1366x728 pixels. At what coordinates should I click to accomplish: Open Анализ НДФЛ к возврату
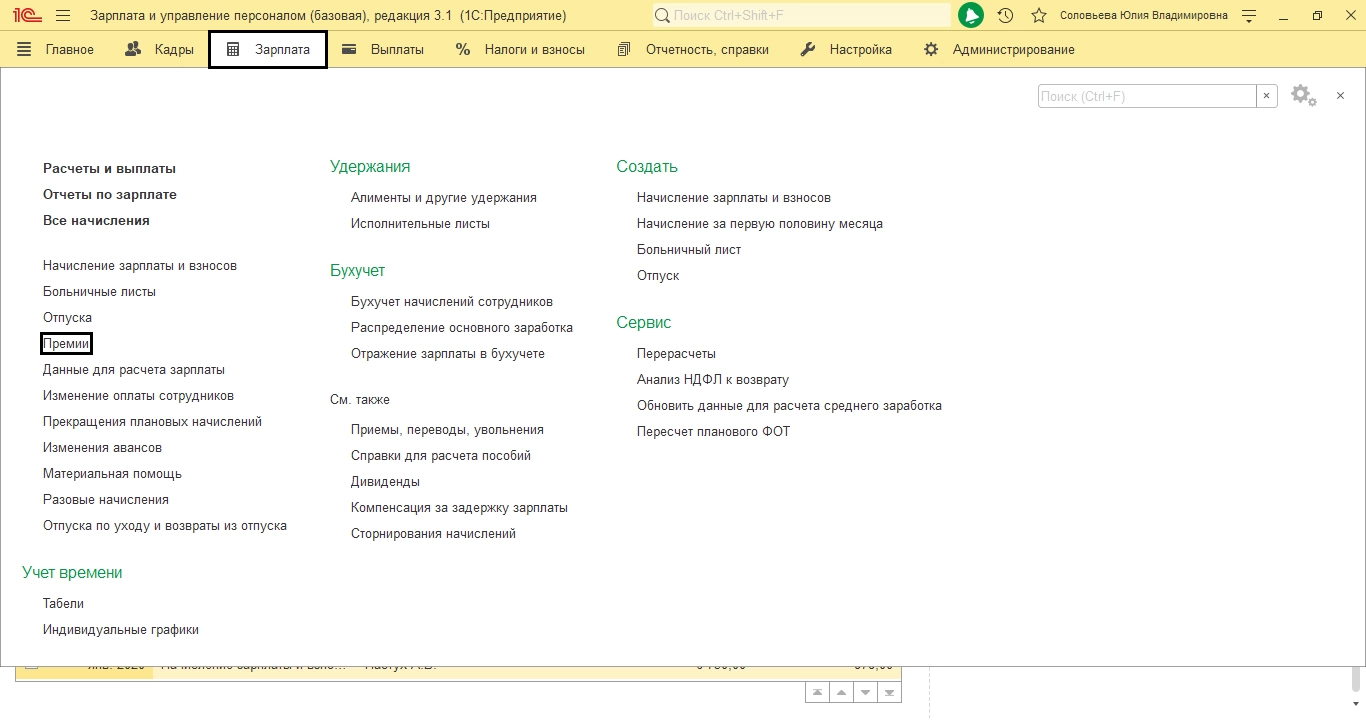pos(713,379)
